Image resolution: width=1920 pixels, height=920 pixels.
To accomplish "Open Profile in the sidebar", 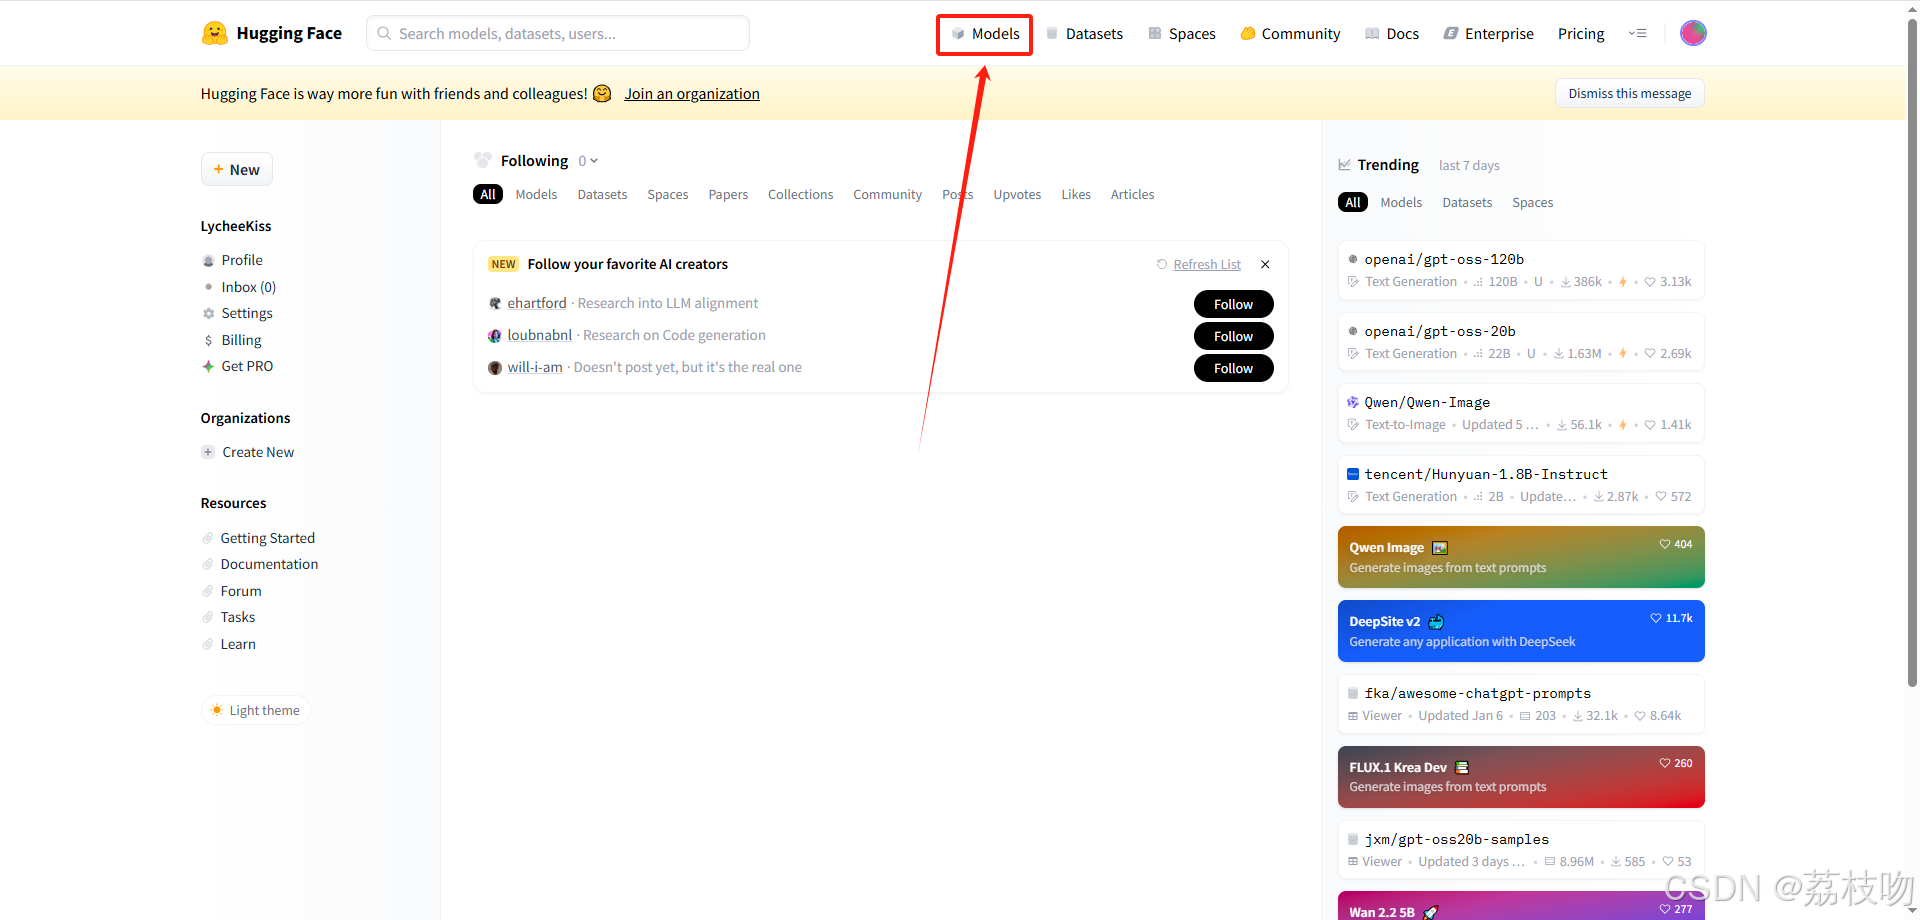I will click(242, 260).
